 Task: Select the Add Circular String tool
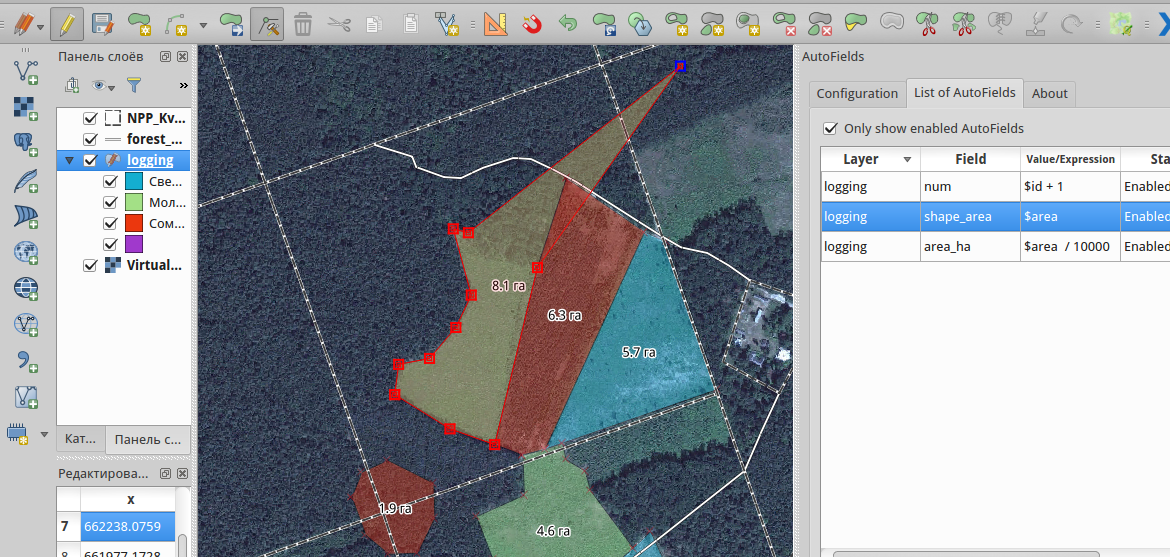(x=177, y=24)
